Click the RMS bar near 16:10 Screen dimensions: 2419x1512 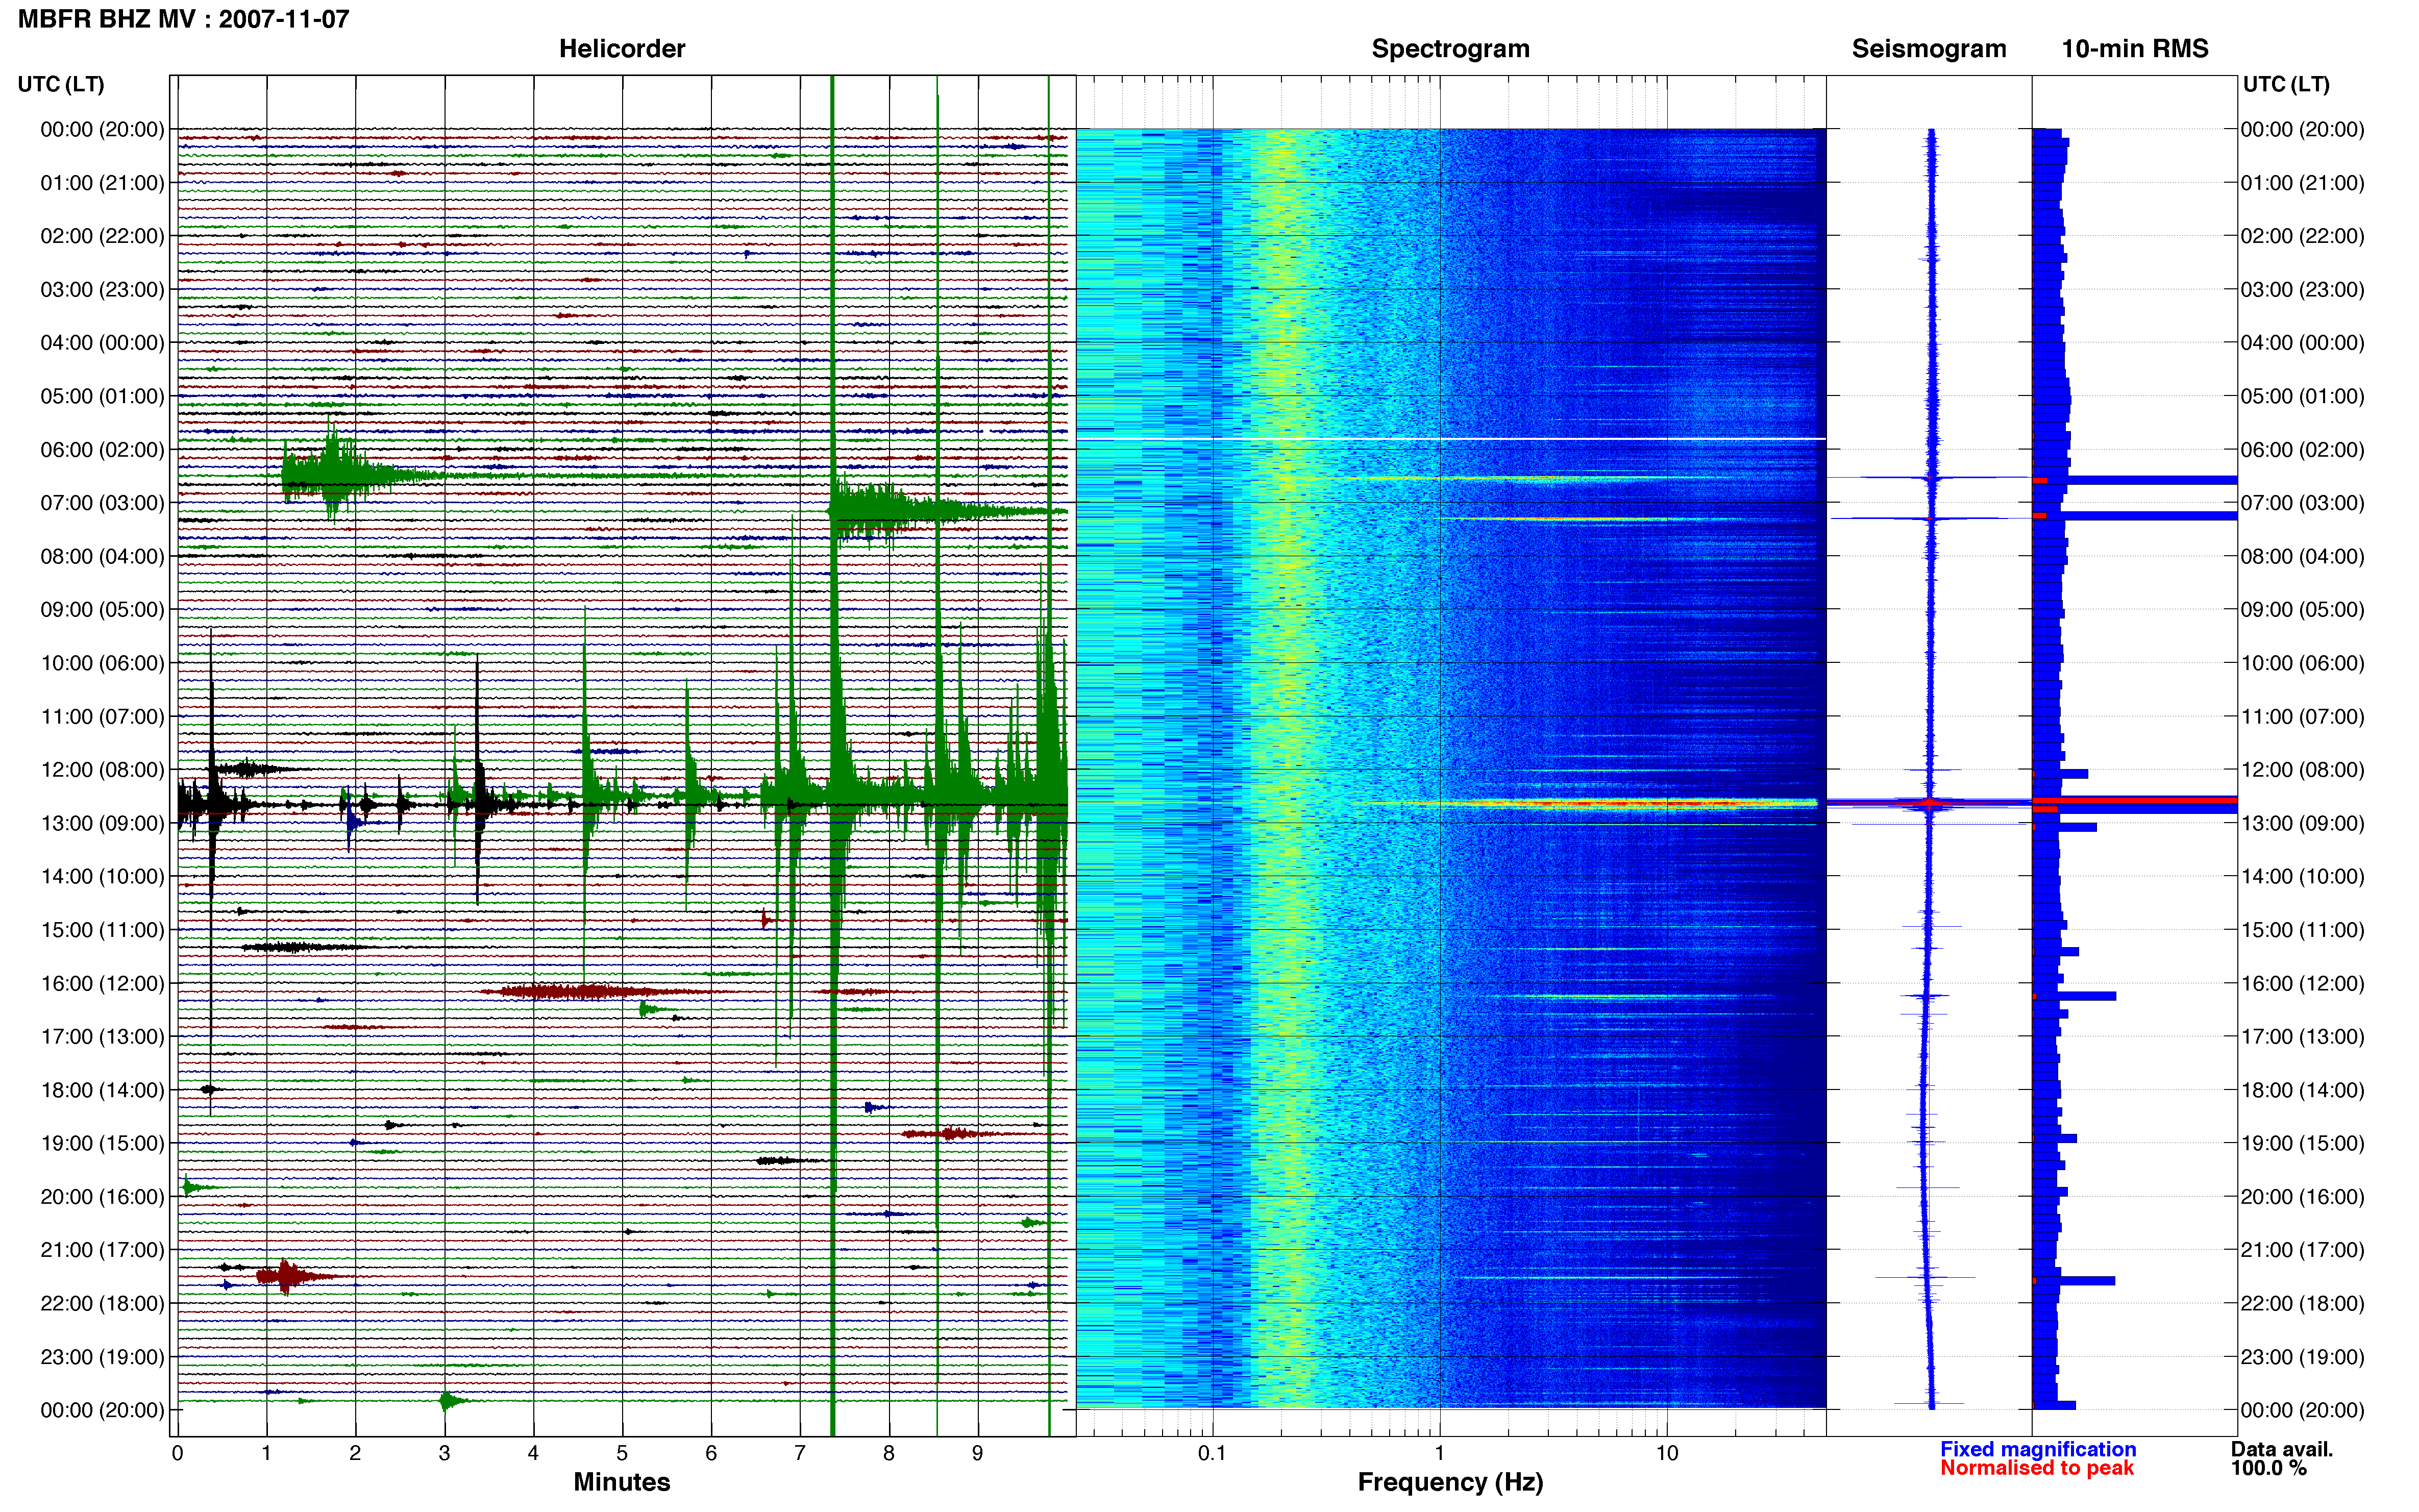tap(2074, 996)
